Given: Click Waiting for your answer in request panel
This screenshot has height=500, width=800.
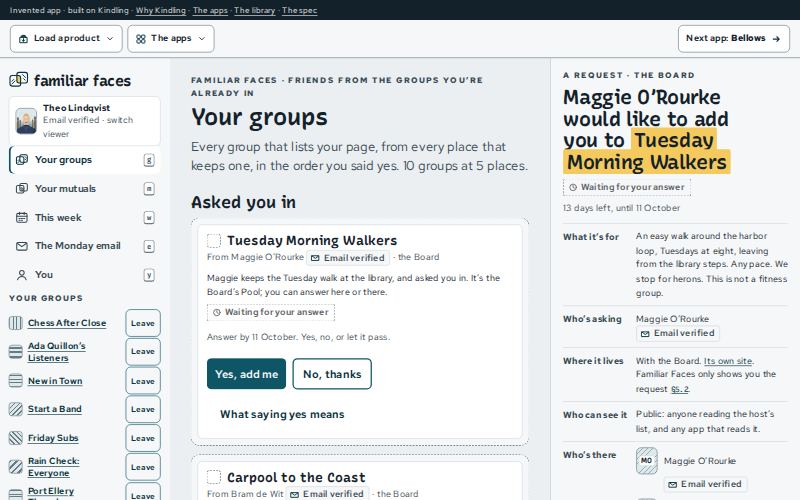Looking at the screenshot, I should 627,187.
